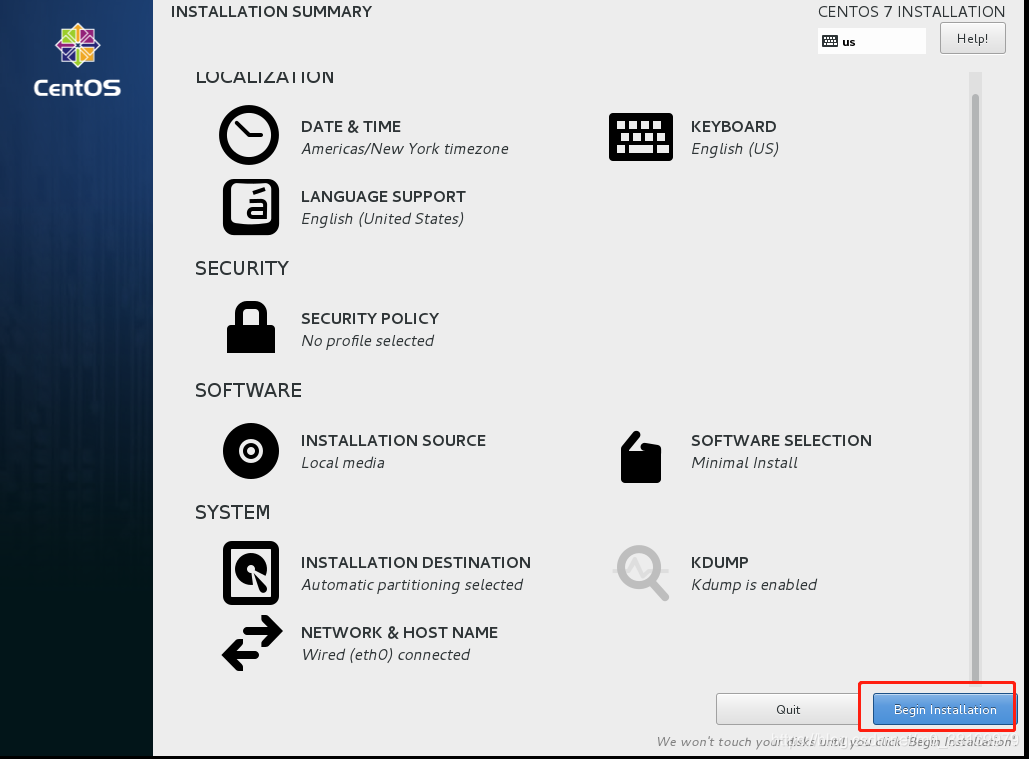
Task: Open the Help! button
Action: [x=972, y=38]
